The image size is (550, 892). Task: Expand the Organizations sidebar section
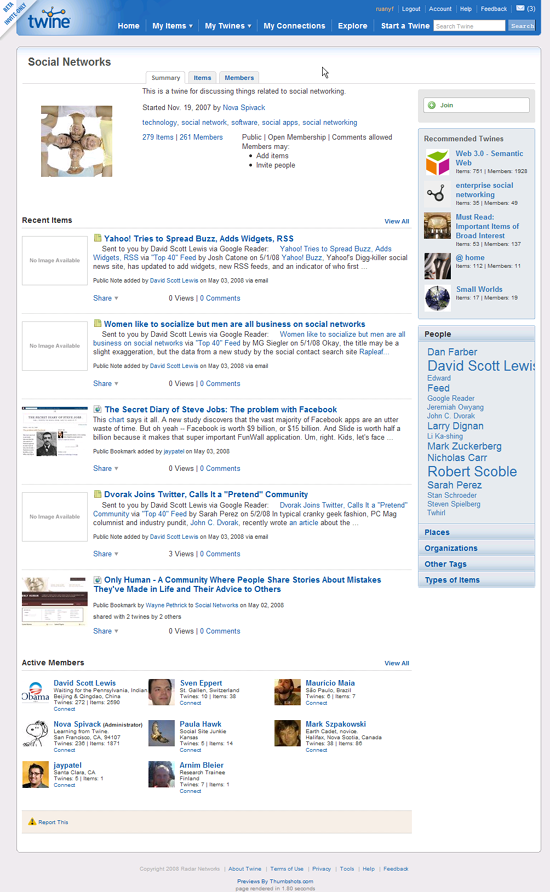[477, 548]
